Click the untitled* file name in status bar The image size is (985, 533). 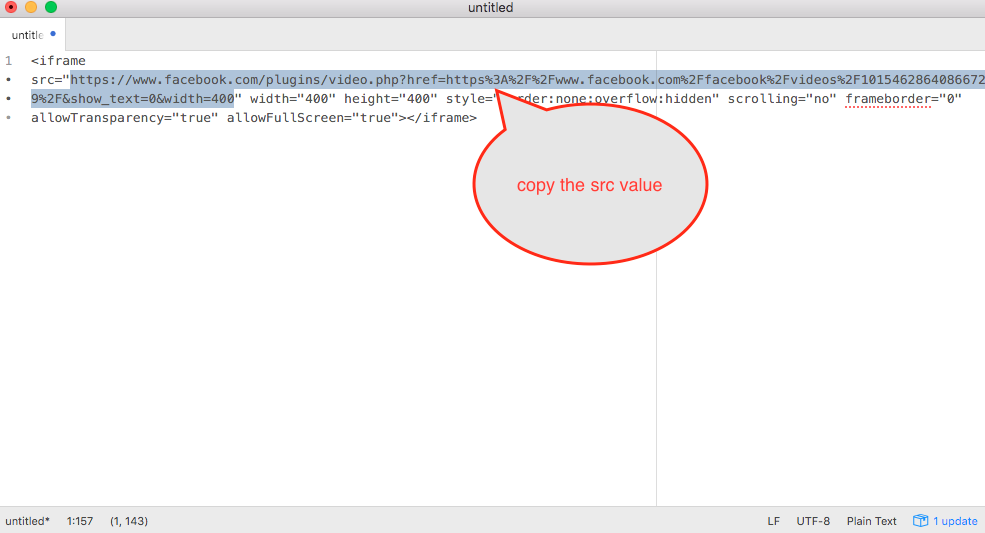click(x=27, y=521)
